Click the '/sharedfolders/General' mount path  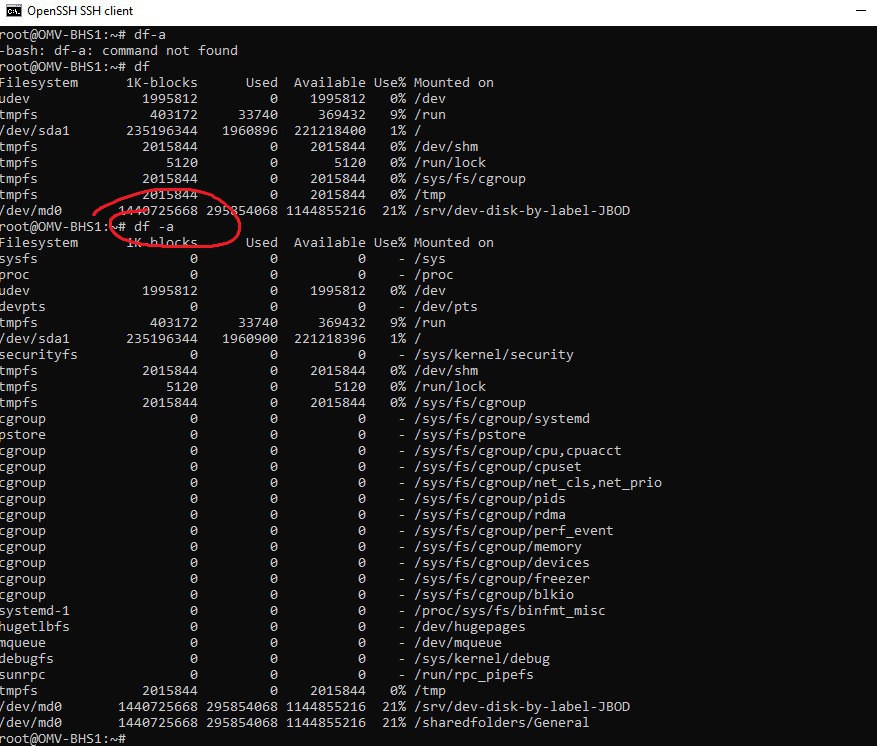pos(502,723)
